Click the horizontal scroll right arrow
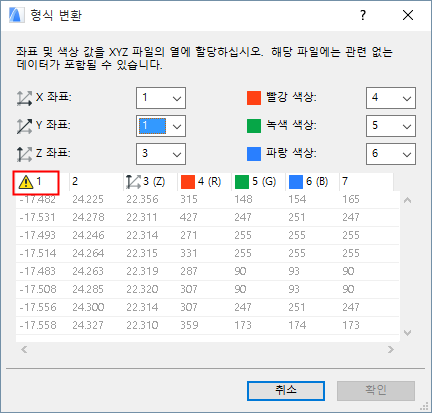This screenshot has height=413, width=432. click(x=391, y=349)
